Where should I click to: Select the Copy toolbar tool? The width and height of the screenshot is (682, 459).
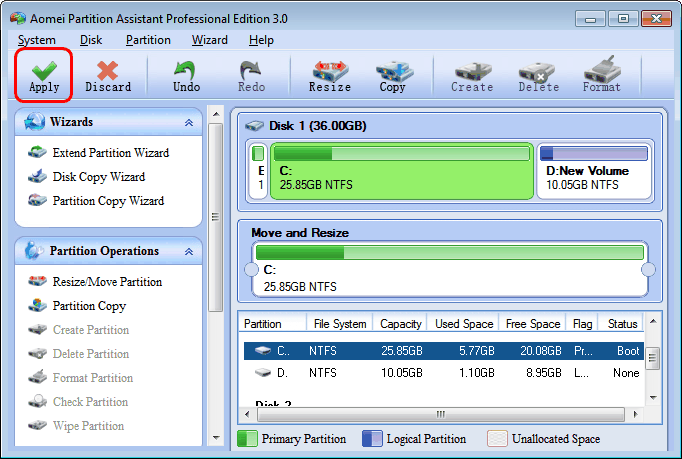click(393, 76)
